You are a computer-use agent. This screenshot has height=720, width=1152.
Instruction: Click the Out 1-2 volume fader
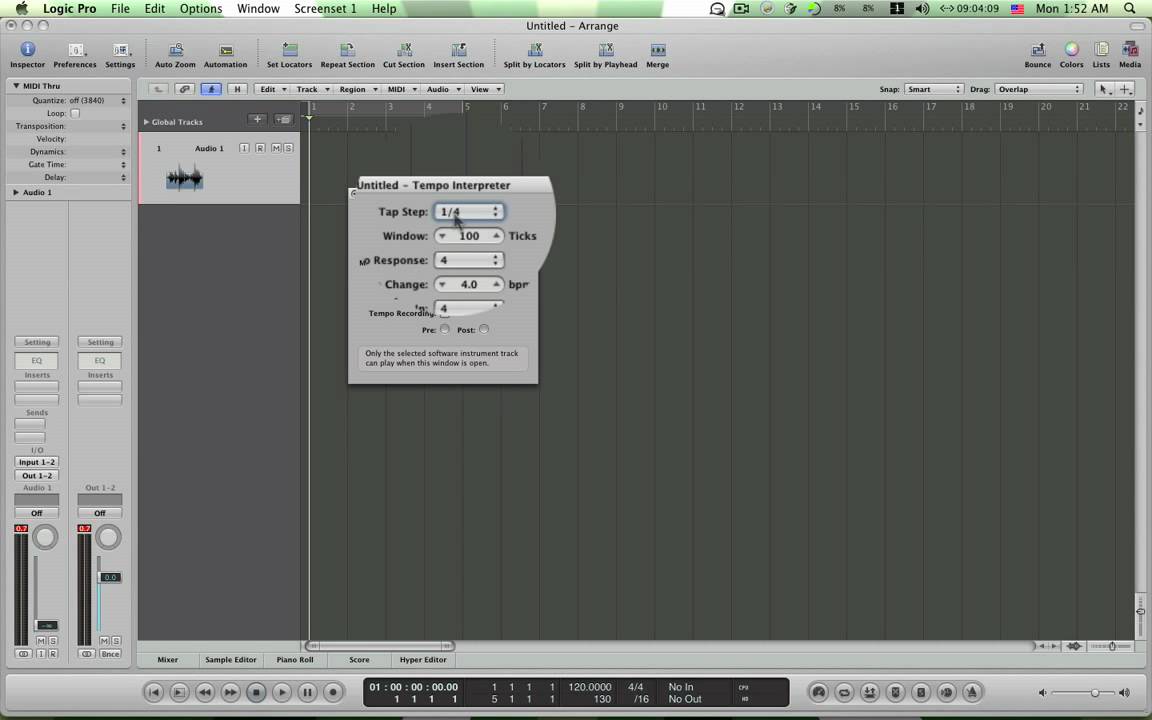110,577
